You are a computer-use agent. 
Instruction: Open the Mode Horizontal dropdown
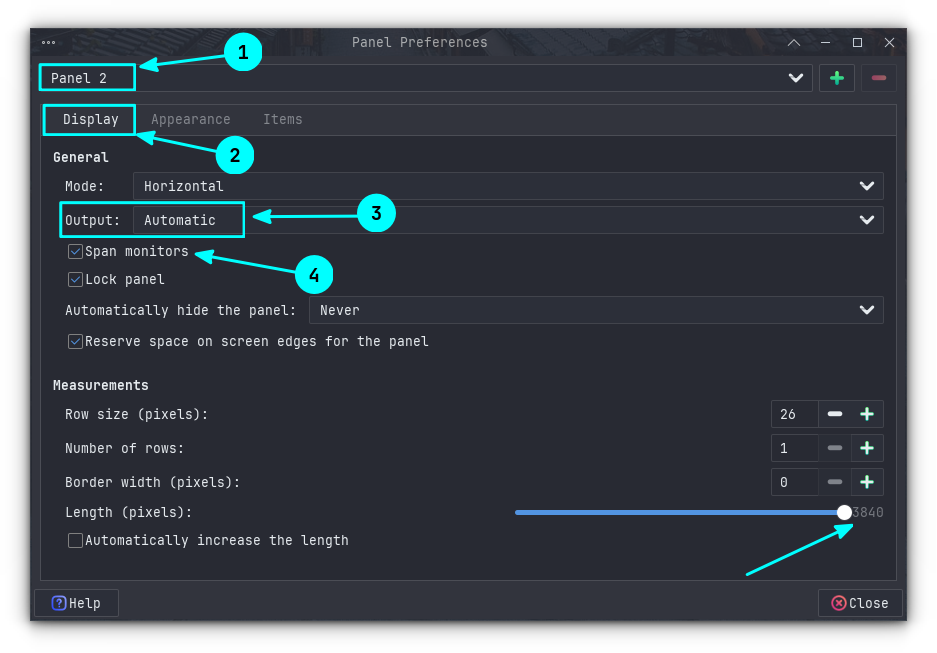pyautogui.click(x=508, y=186)
